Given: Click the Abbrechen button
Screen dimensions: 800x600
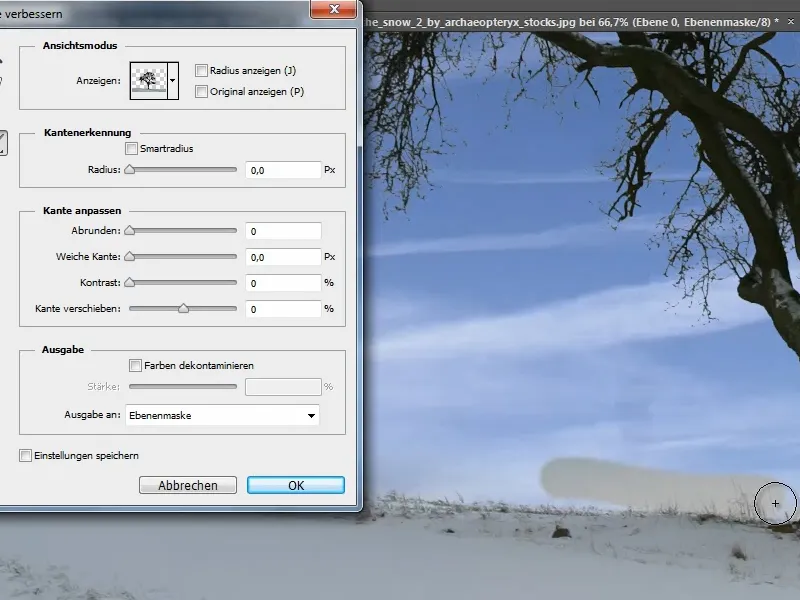Looking at the screenshot, I should (x=188, y=485).
